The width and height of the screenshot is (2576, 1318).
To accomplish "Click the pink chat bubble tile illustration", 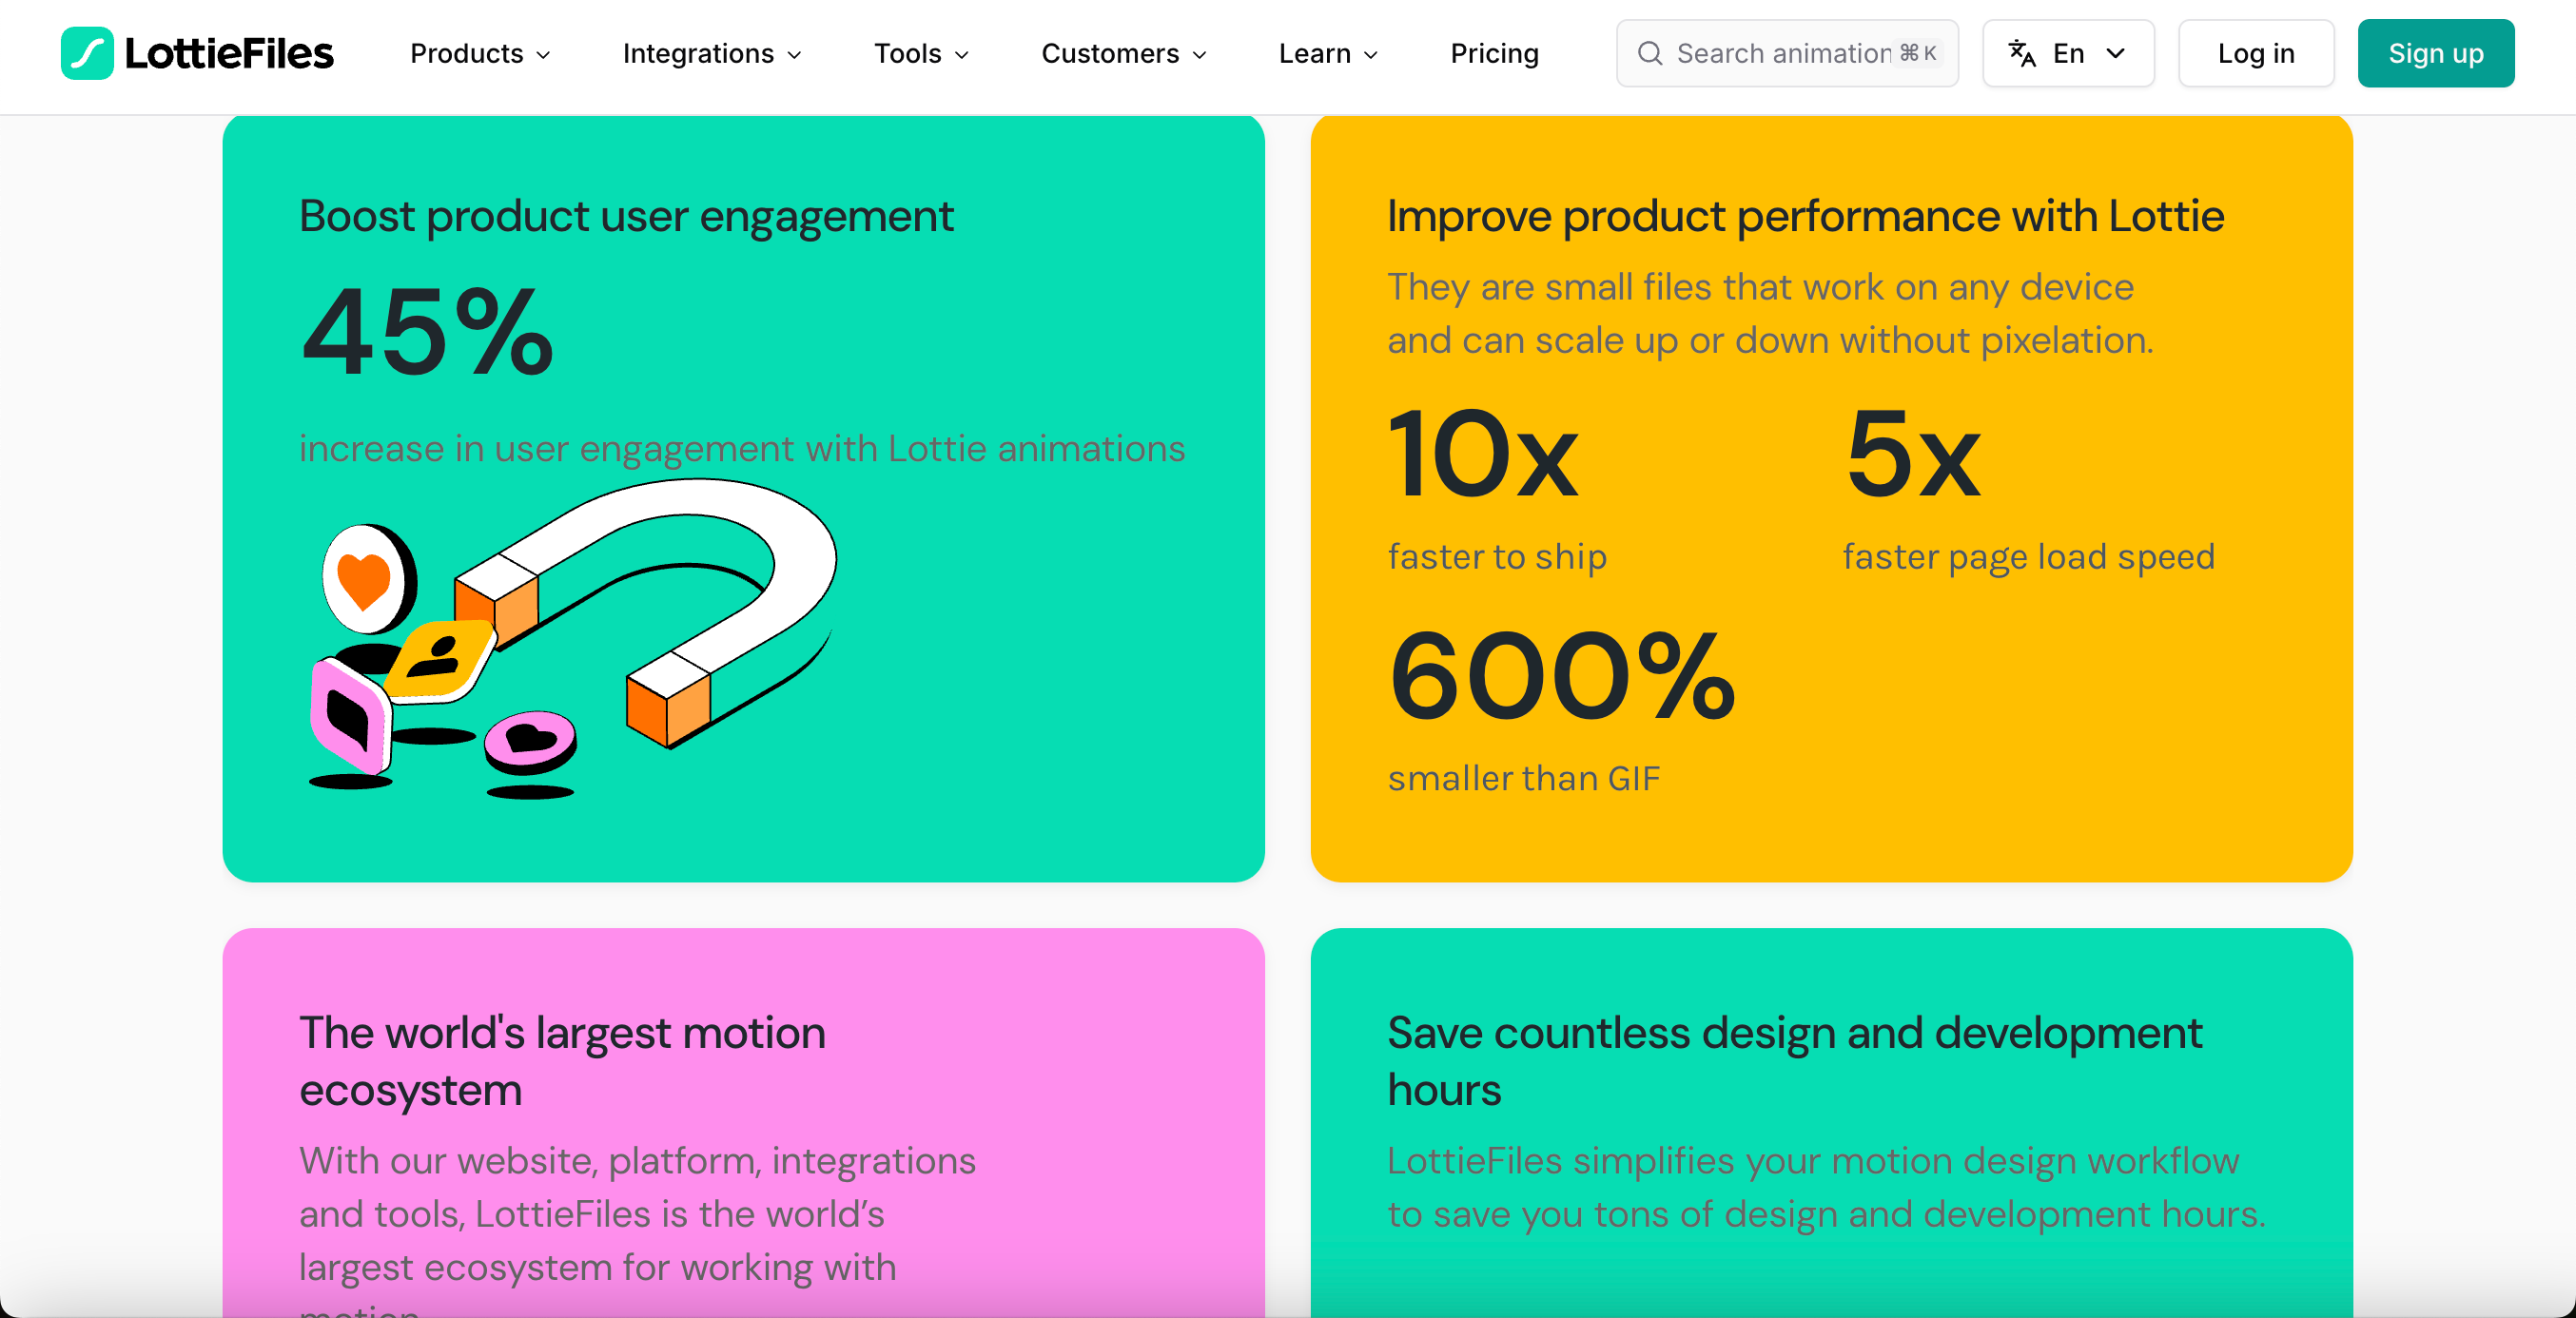I will pos(349,714).
